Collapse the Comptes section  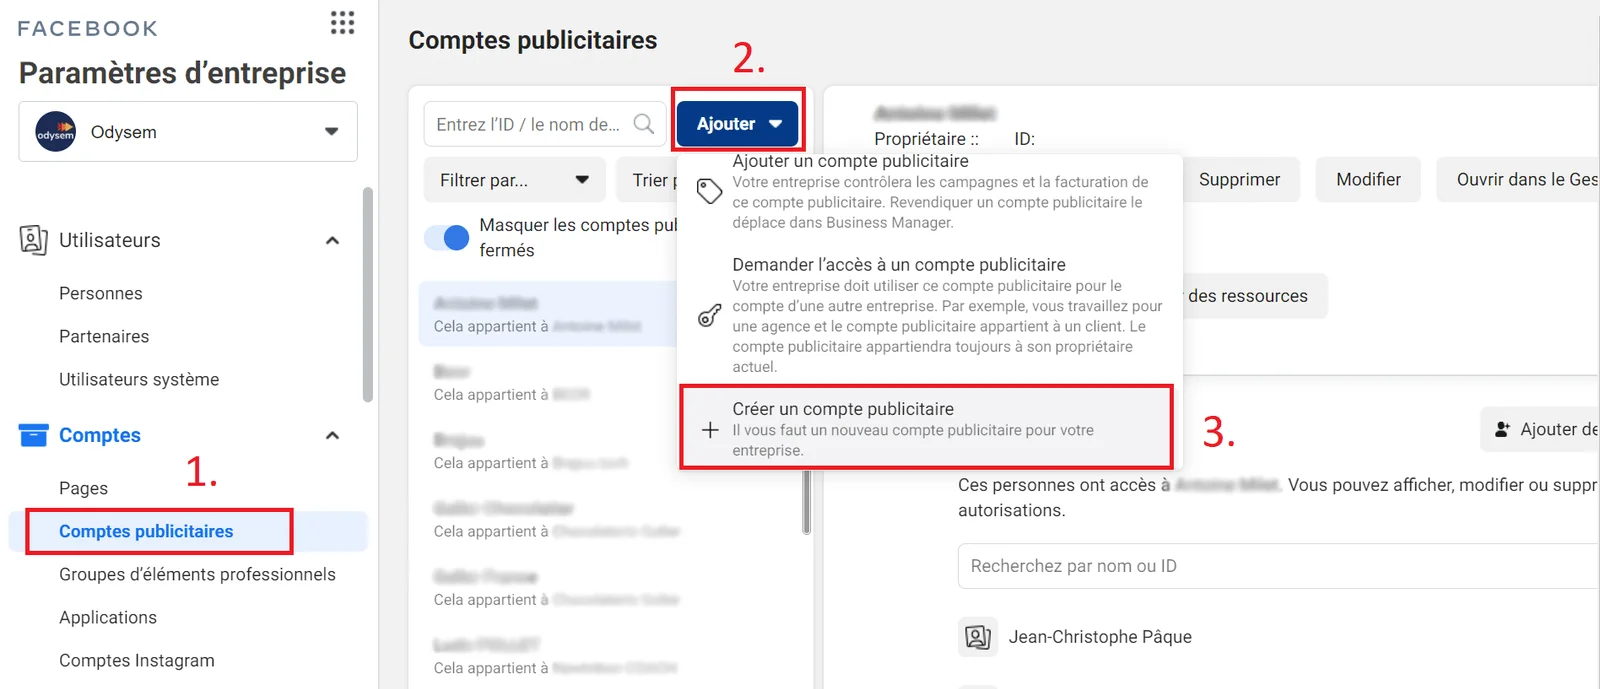pyautogui.click(x=333, y=436)
